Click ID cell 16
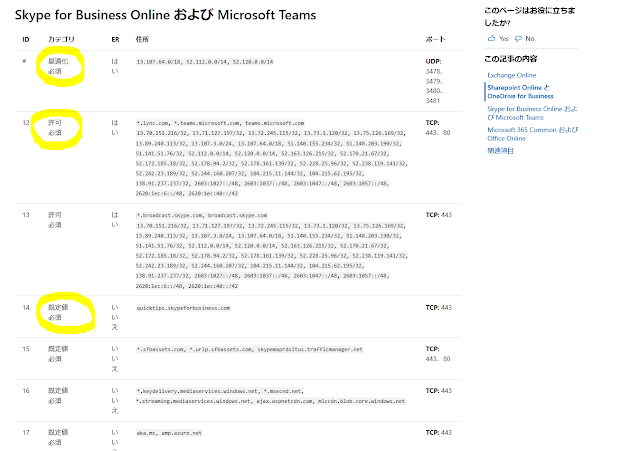 point(26,391)
